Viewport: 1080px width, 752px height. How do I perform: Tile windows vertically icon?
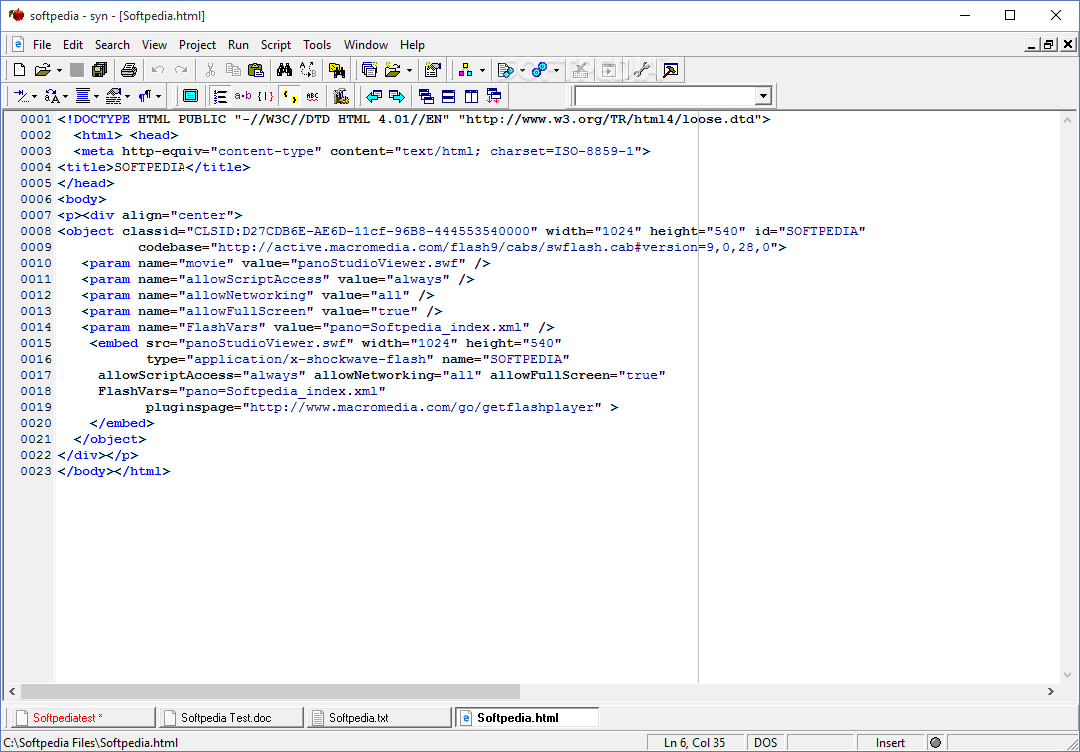pyautogui.click(x=471, y=96)
